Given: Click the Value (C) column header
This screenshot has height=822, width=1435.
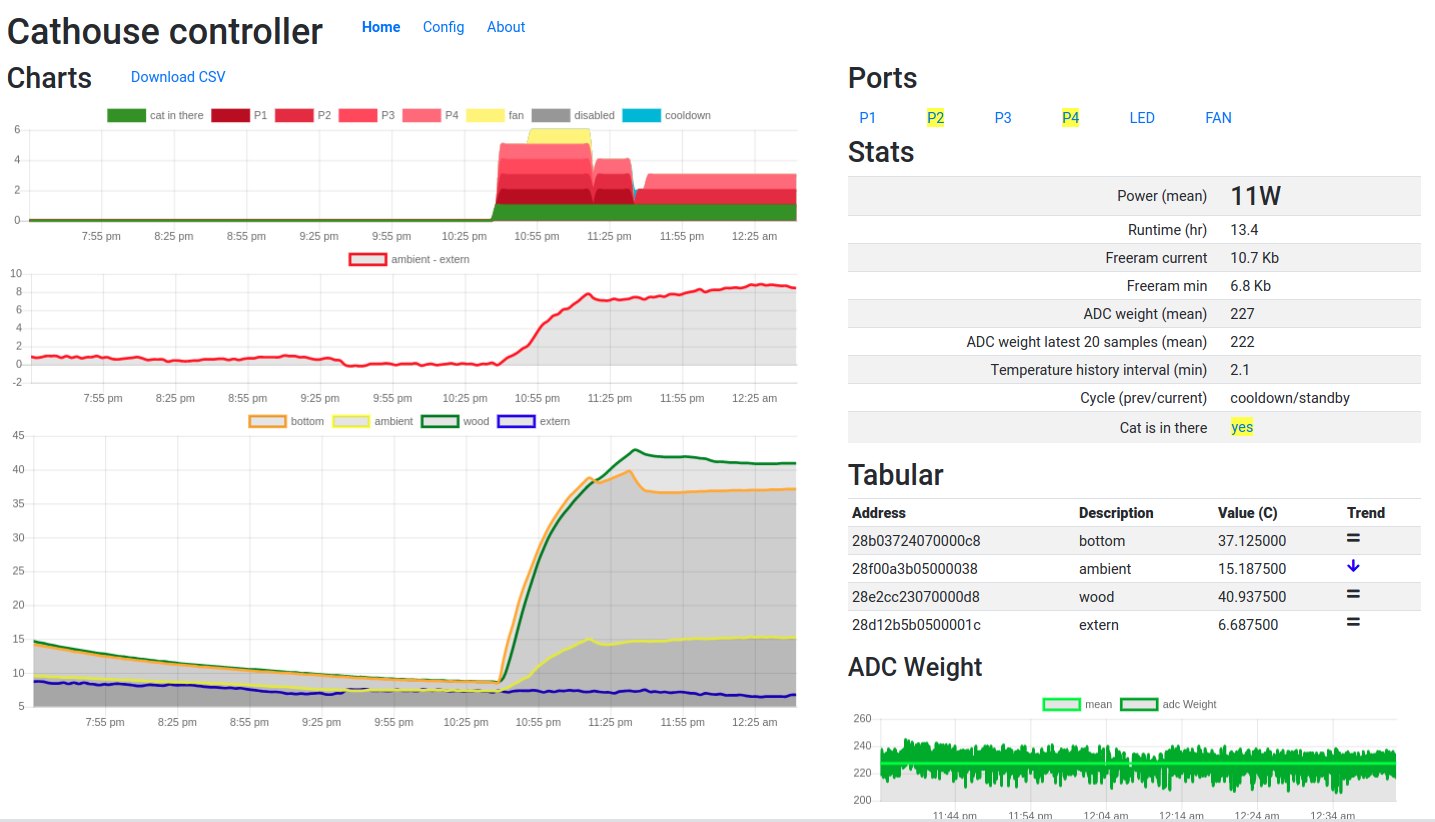Looking at the screenshot, I should [x=1247, y=513].
